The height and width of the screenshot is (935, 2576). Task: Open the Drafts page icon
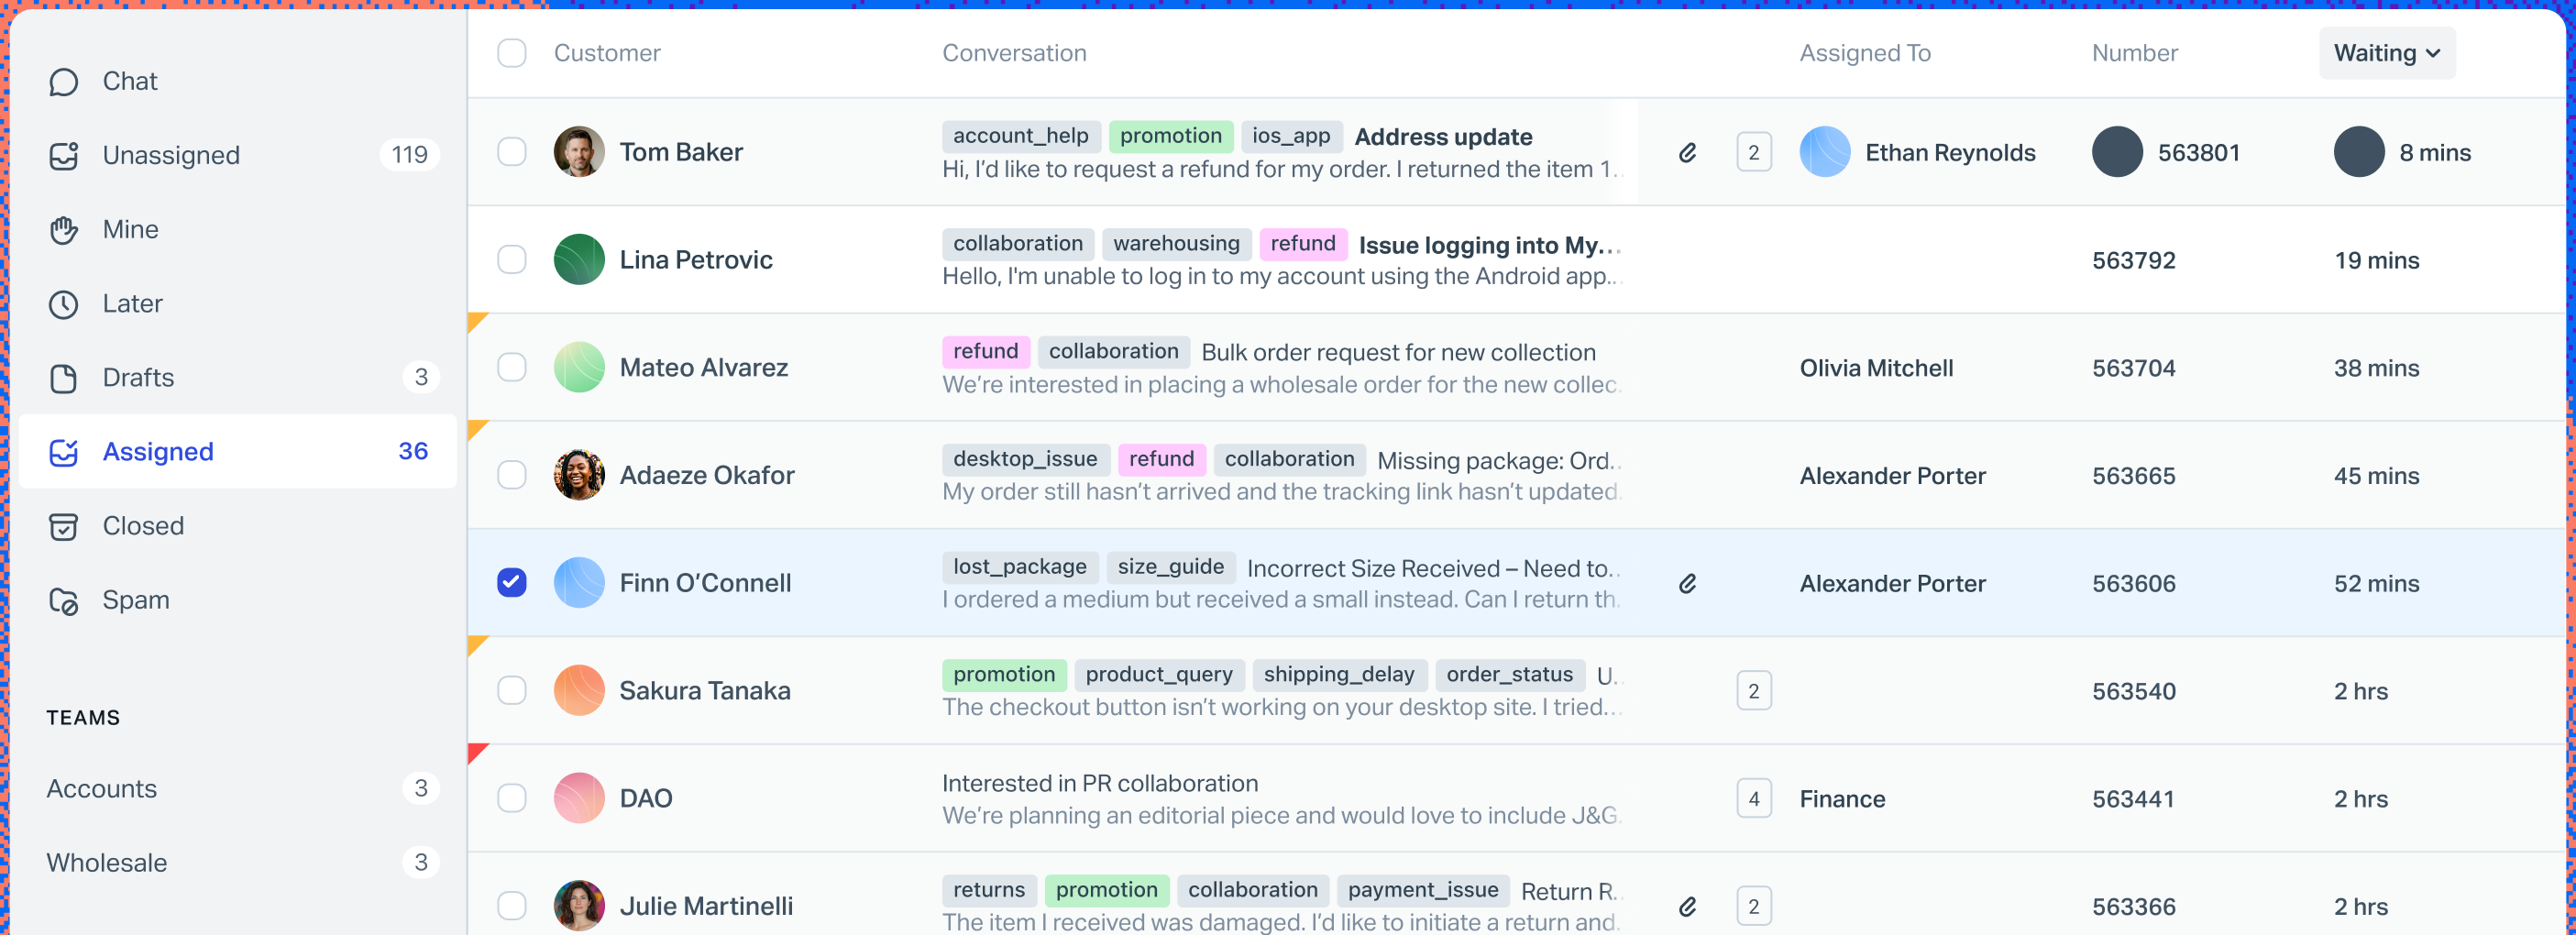click(64, 378)
